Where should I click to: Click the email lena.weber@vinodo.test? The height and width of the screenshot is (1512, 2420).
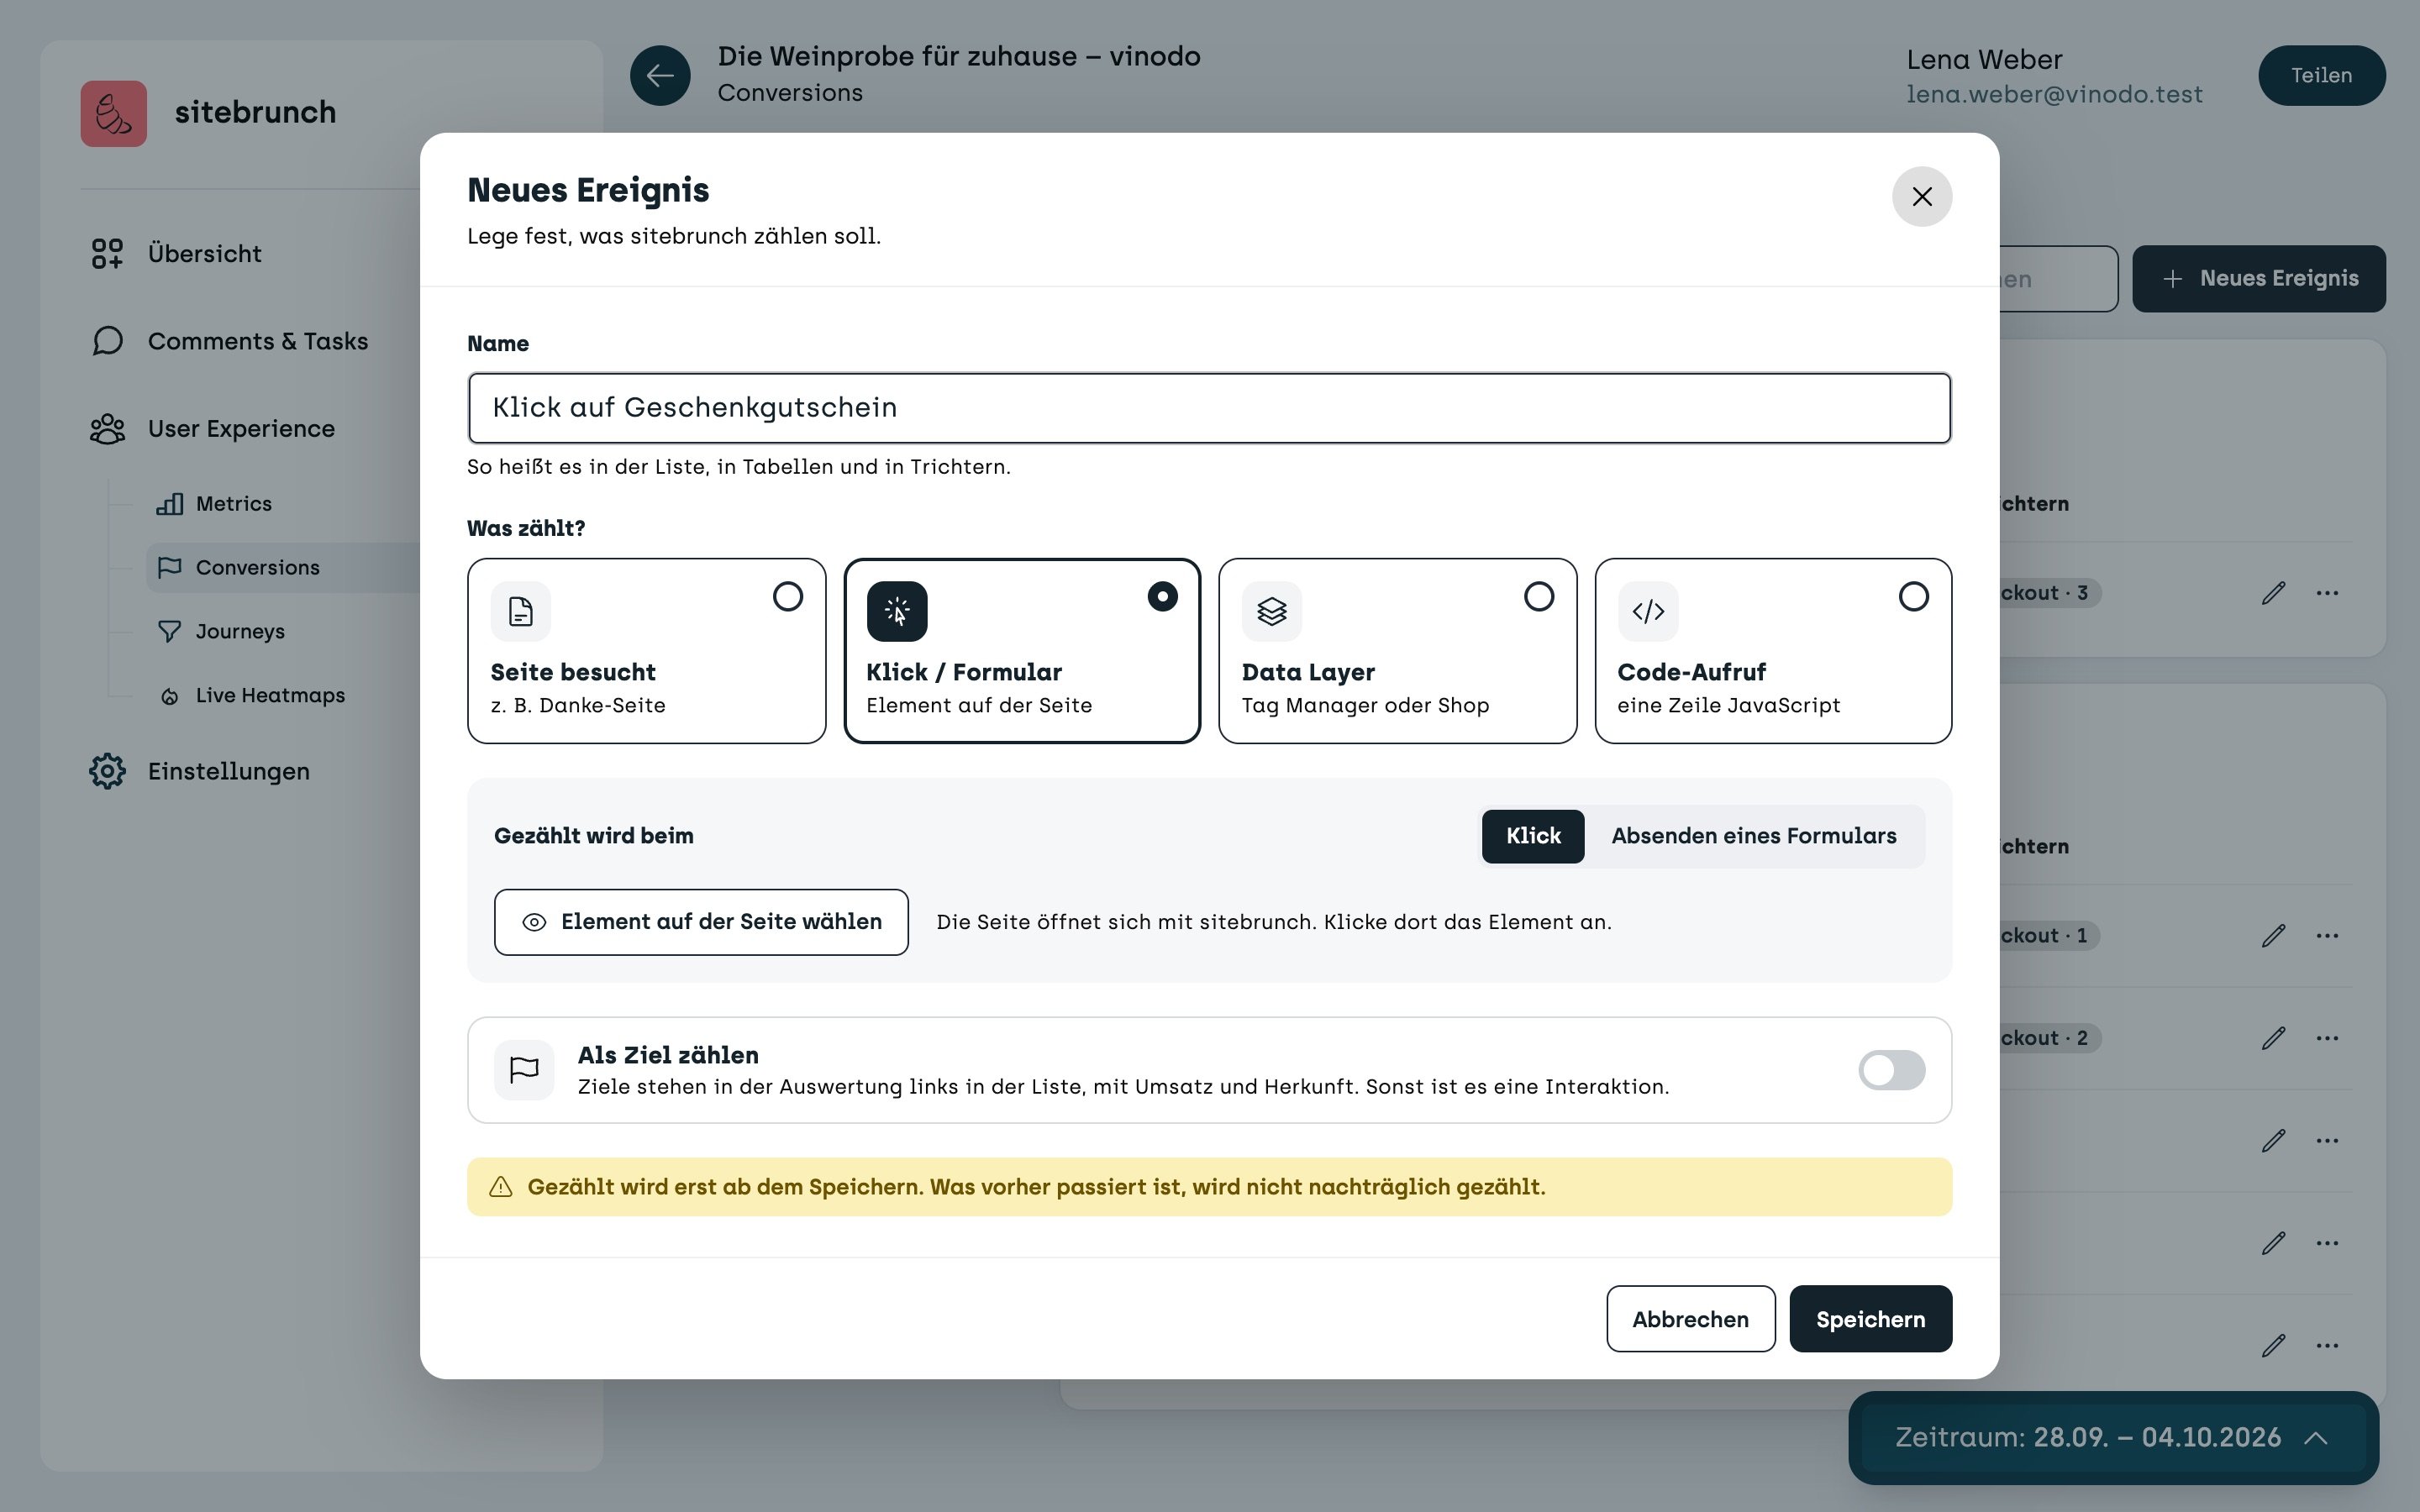tap(2054, 94)
